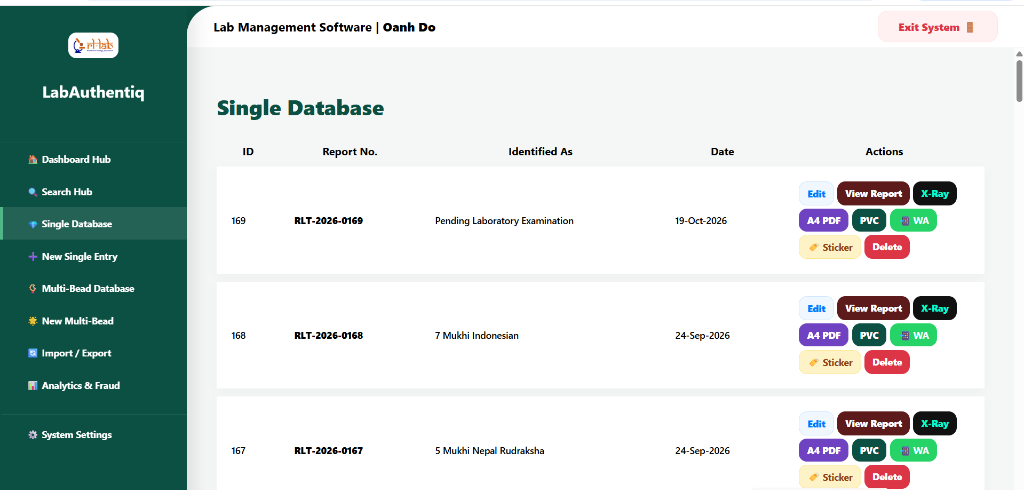
Task: Click 24-Sep-2026 date in row 167
Action: pos(702,451)
